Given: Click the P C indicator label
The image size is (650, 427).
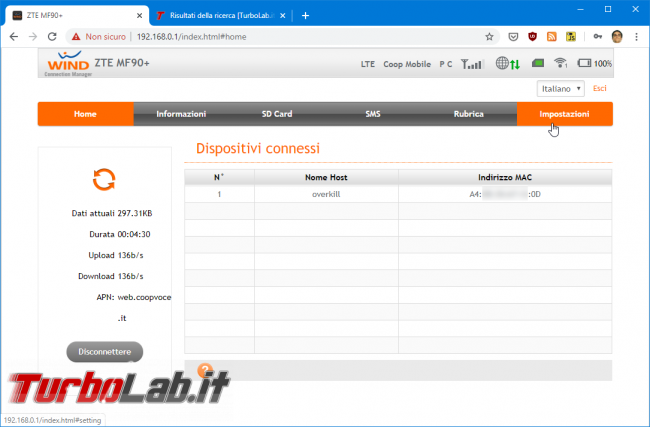Looking at the screenshot, I should click(x=446, y=64).
